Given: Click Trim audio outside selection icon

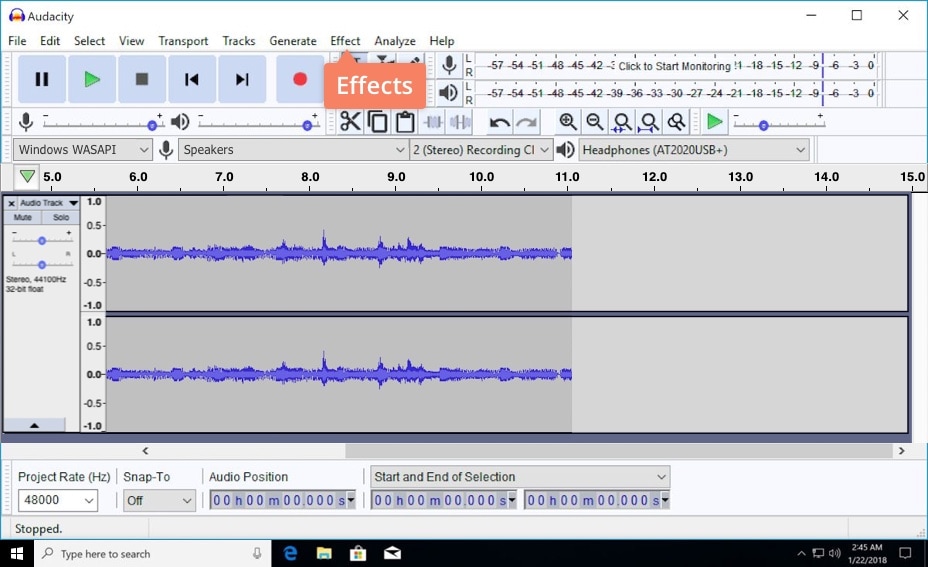Looking at the screenshot, I should coord(433,122).
